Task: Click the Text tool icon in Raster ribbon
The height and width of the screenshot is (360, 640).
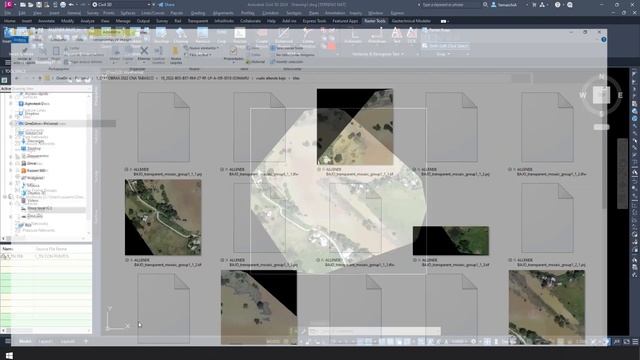Action: (396, 35)
